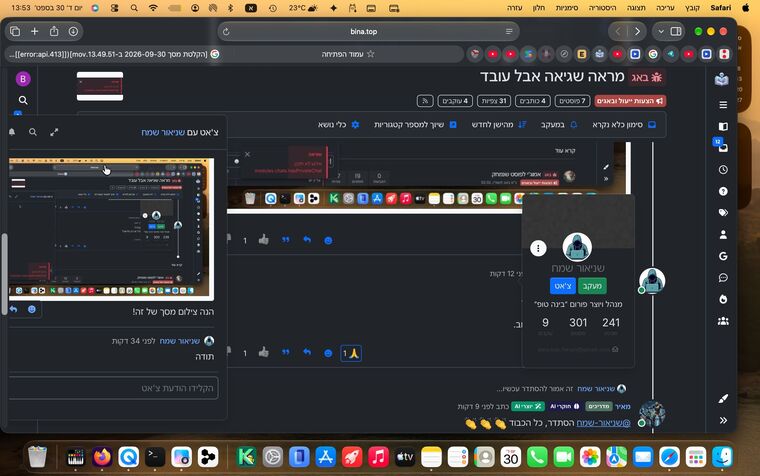The image size is (760, 476).
Task: Click סימון כלא נקרא mark unread
Action: tap(624, 125)
